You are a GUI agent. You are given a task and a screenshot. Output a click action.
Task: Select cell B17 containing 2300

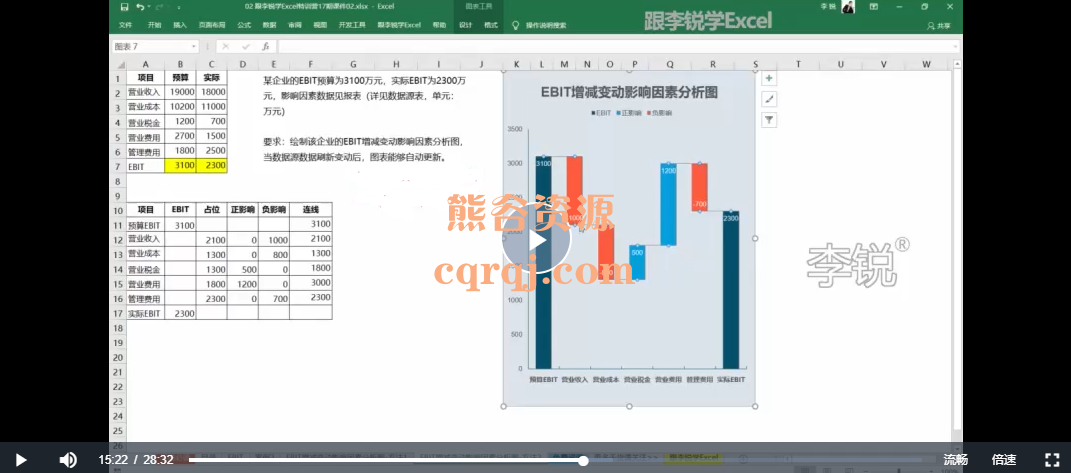[x=180, y=313]
